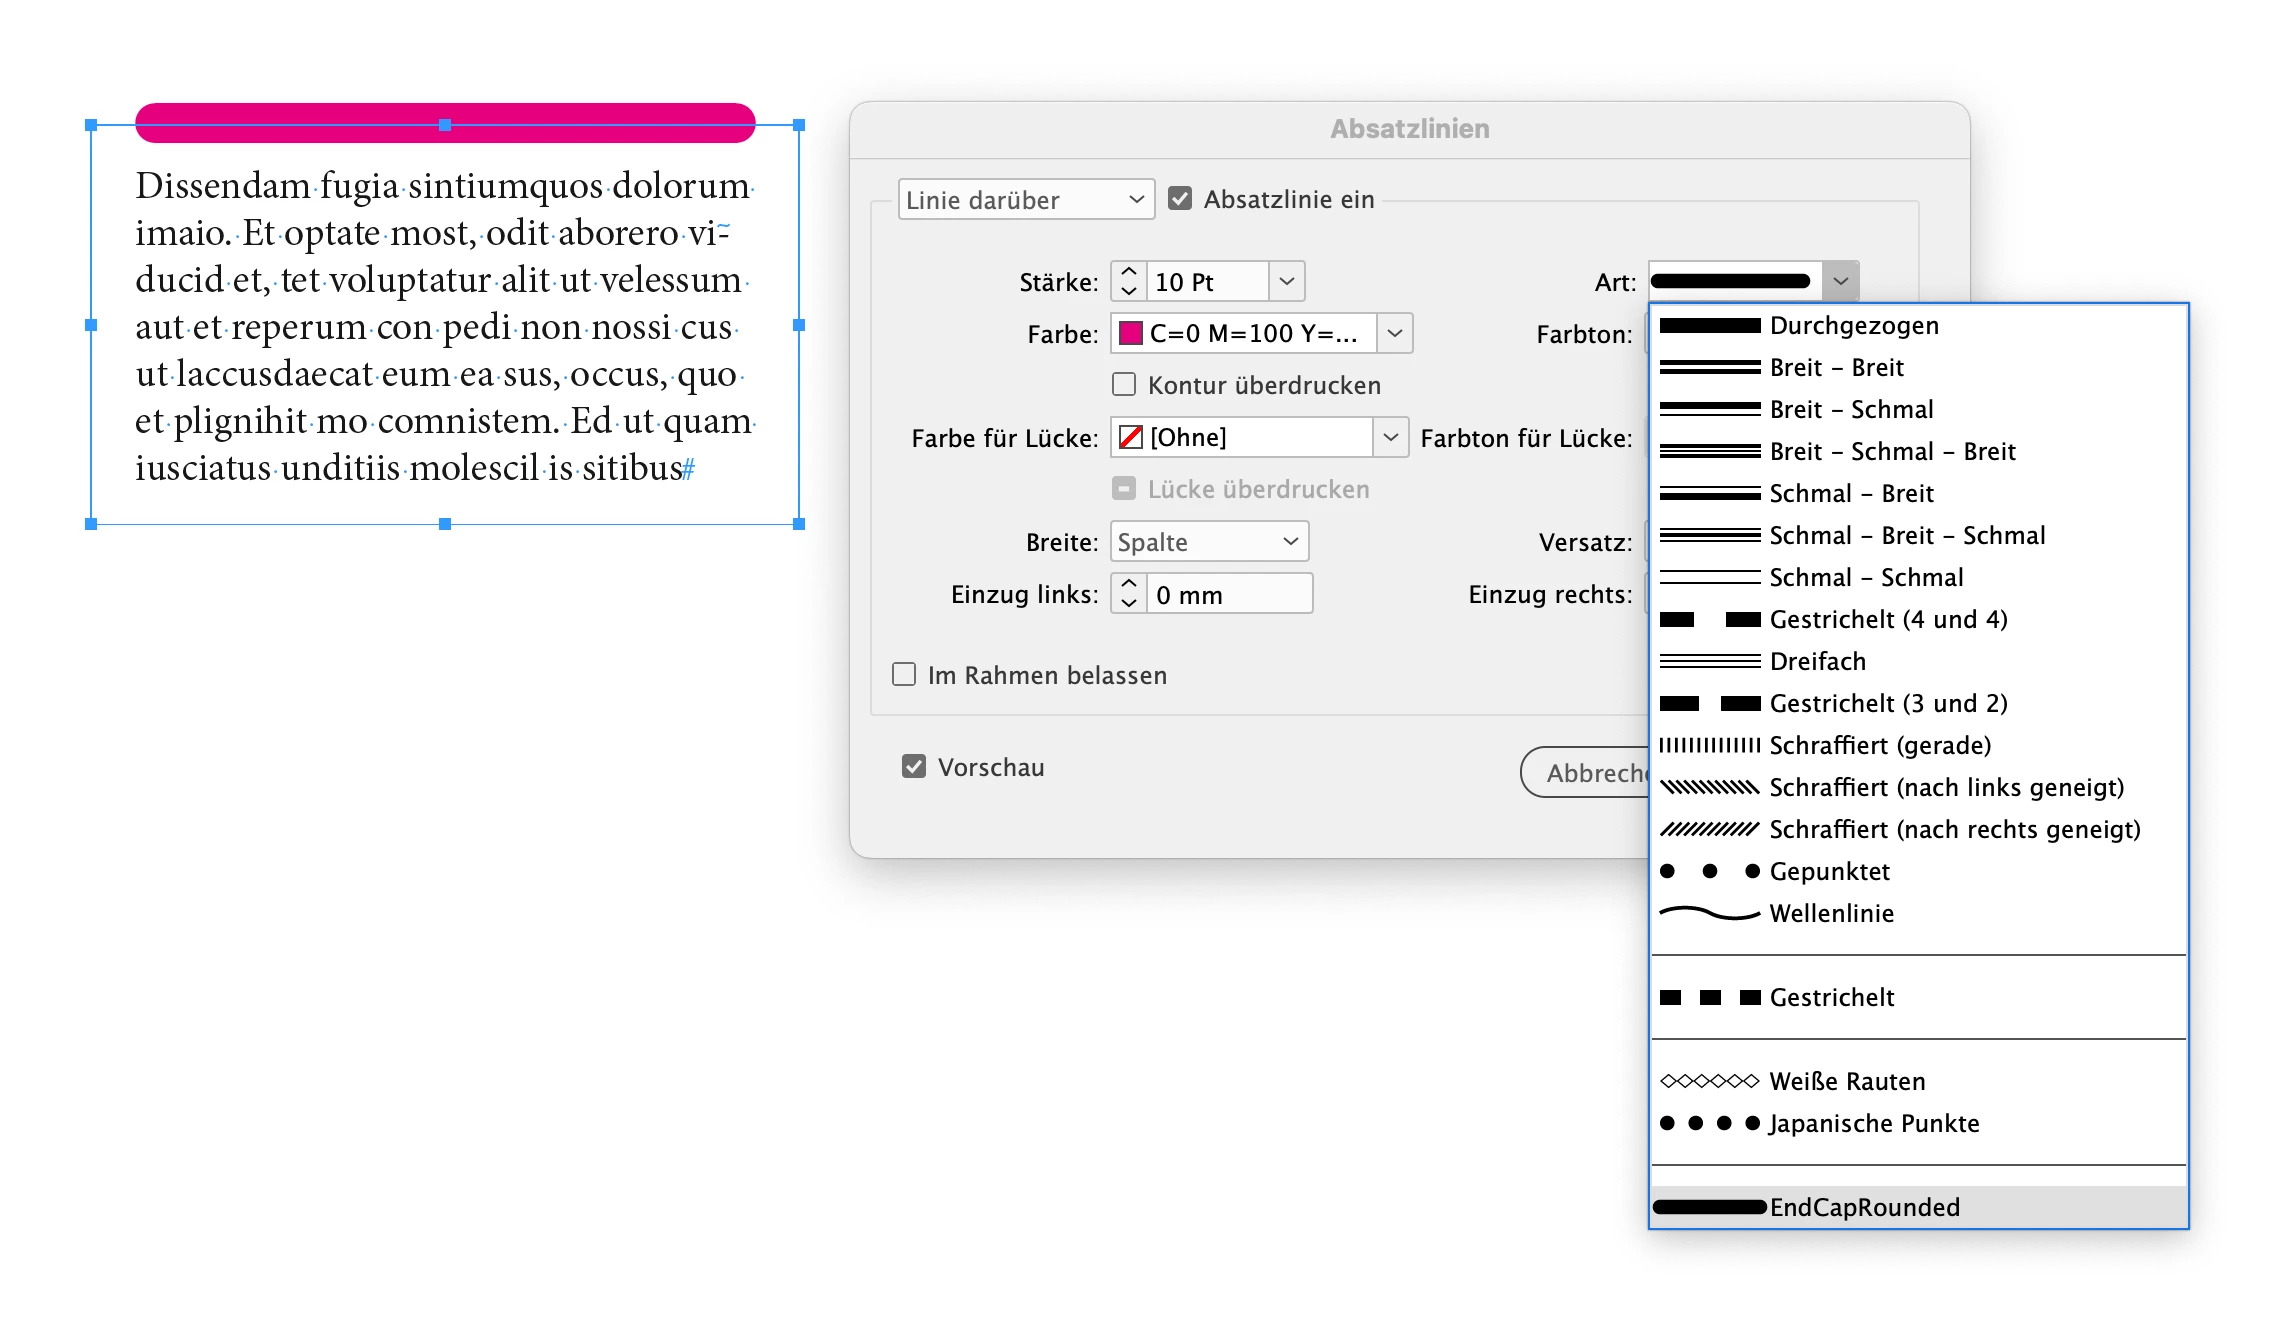Screen dimensions: 2270x1324
Task: Pick Japanische Punkte dot style
Action: [1709, 1123]
